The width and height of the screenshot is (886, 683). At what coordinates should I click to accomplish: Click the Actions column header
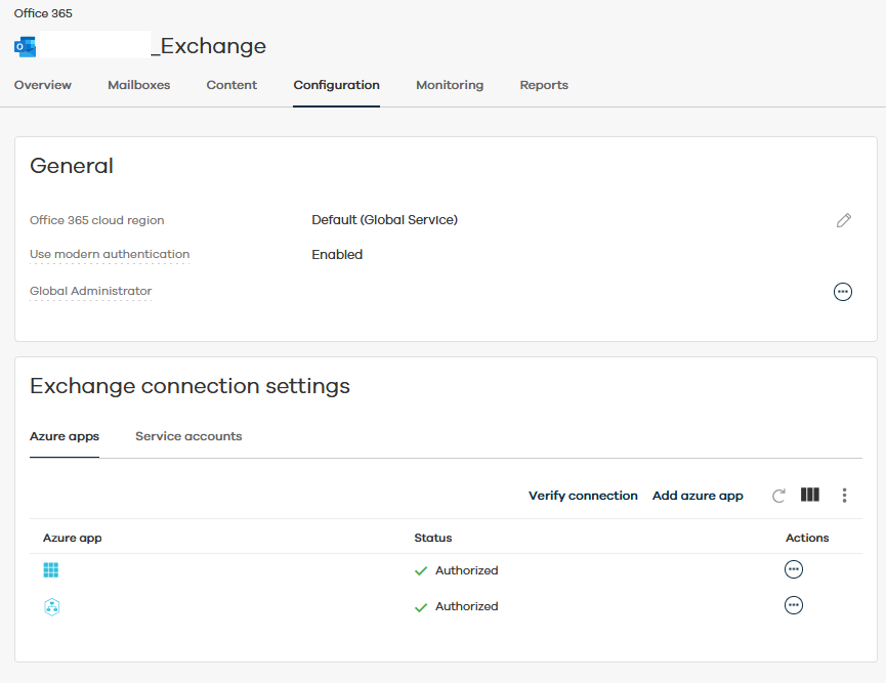click(x=807, y=538)
